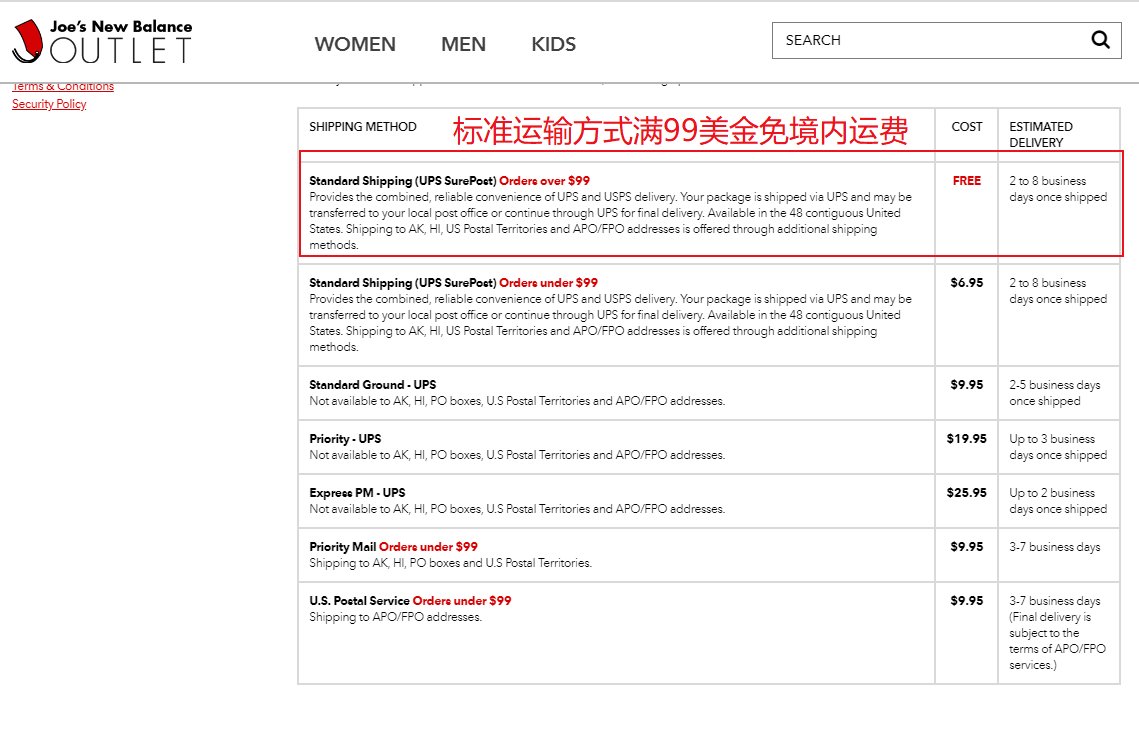Click 'Shipping to APO/FPO addresses.' text
This screenshot has height=729, width=1139.
coord(395,617)
